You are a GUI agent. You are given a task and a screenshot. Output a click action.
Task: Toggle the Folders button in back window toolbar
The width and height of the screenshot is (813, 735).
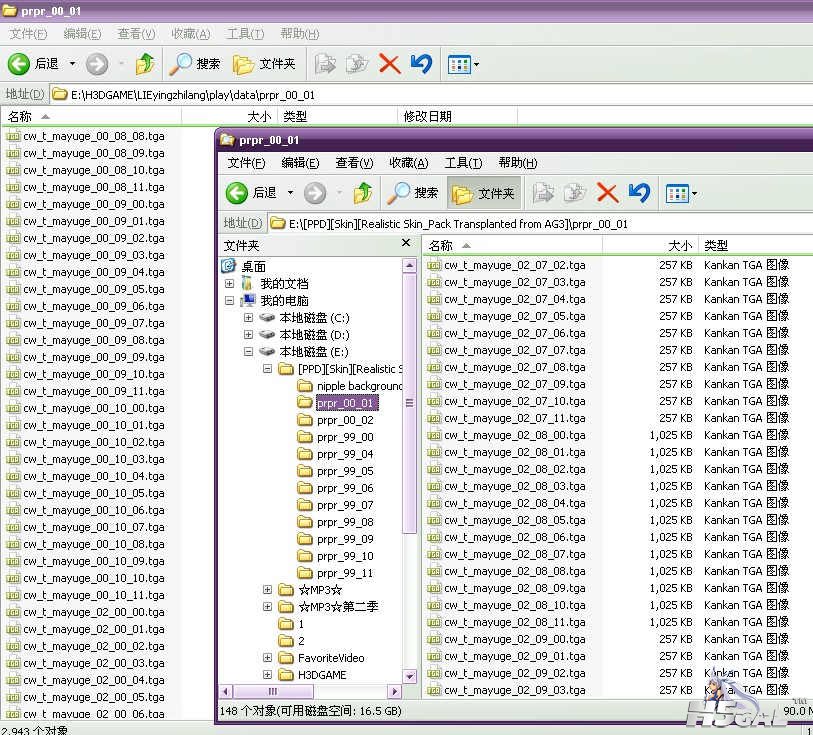[264, 64]
